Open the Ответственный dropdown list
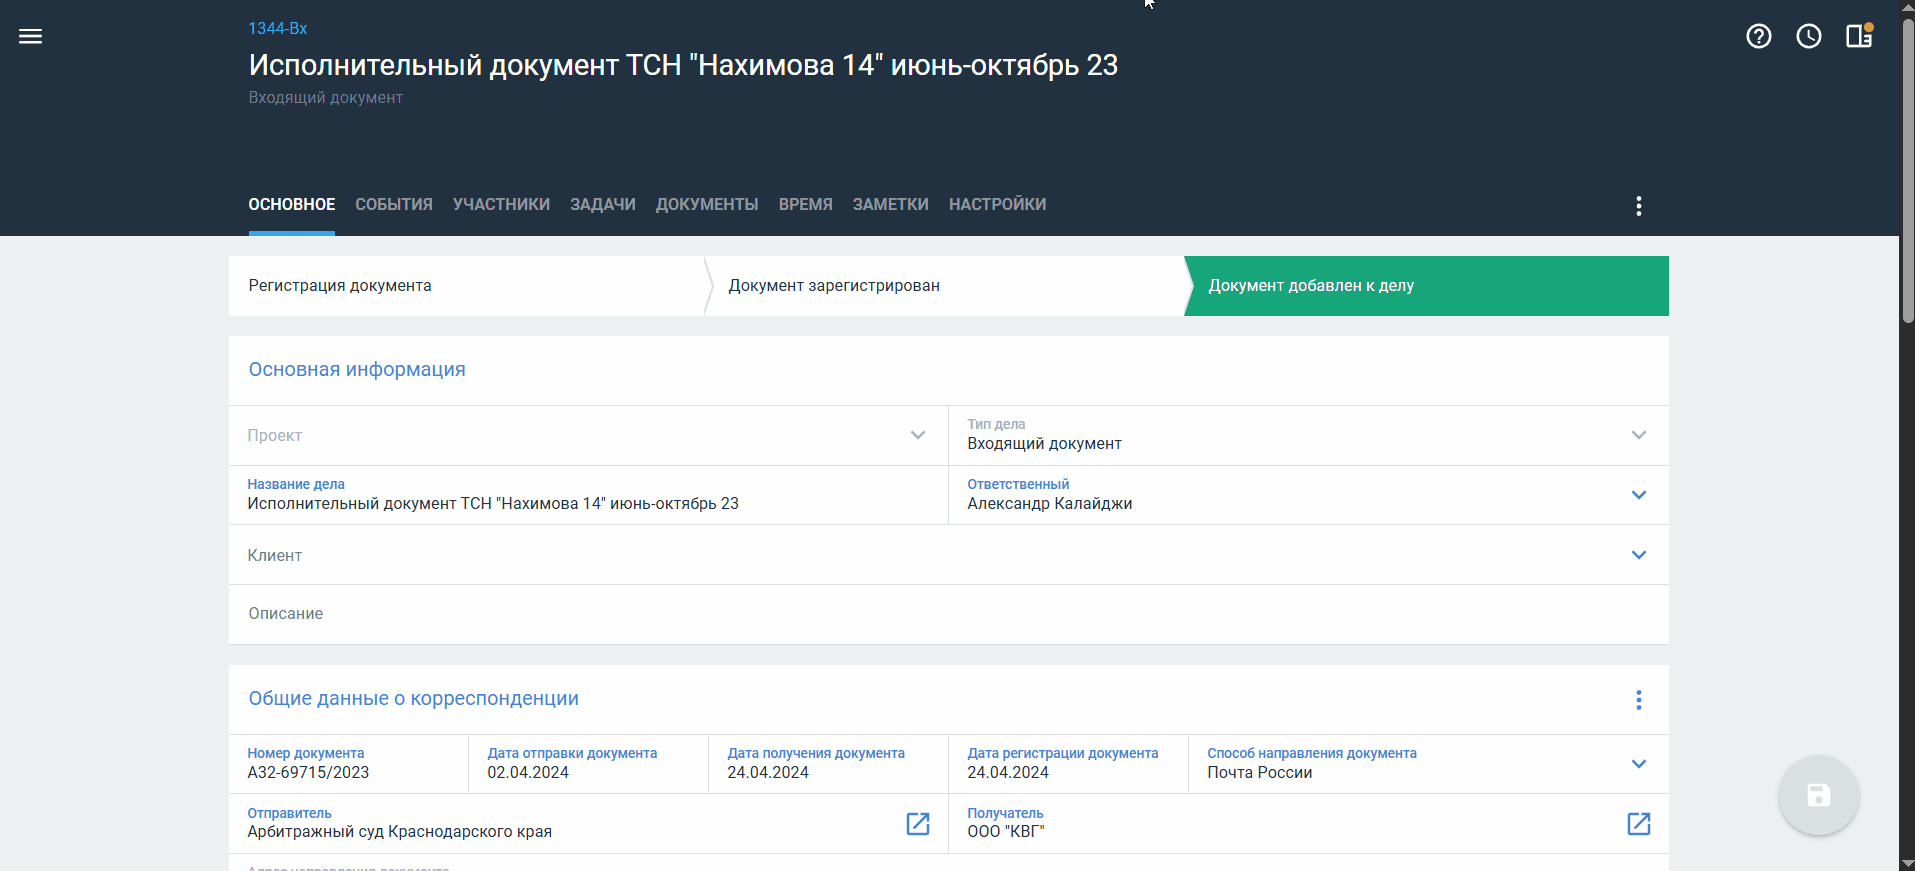 1638,495
